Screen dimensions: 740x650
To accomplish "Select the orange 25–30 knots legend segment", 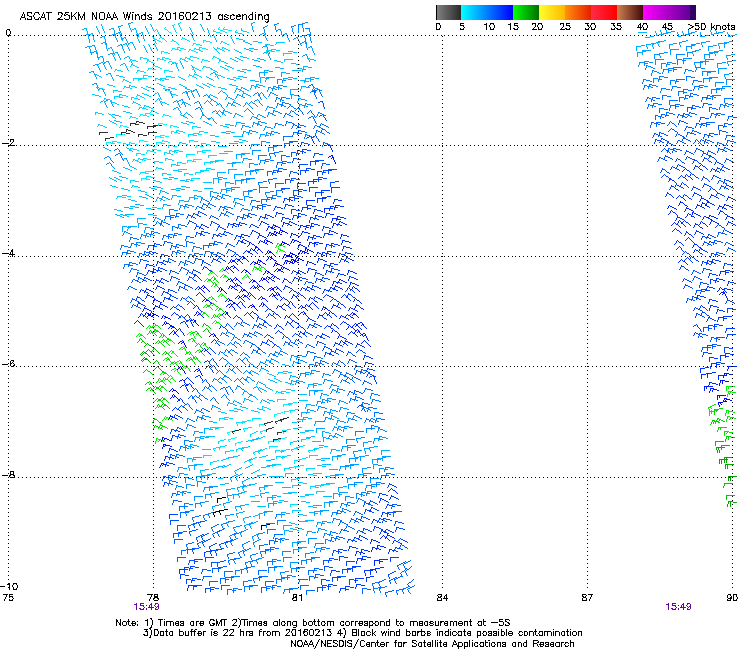I will click(578, 12).
